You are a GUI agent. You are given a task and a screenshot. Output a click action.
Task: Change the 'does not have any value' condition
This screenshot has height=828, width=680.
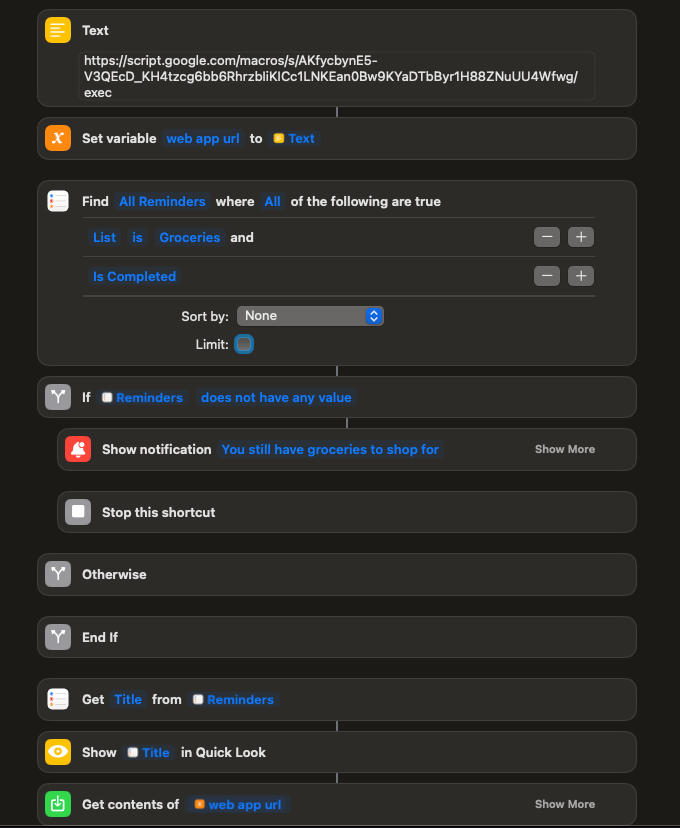[276, 398]
